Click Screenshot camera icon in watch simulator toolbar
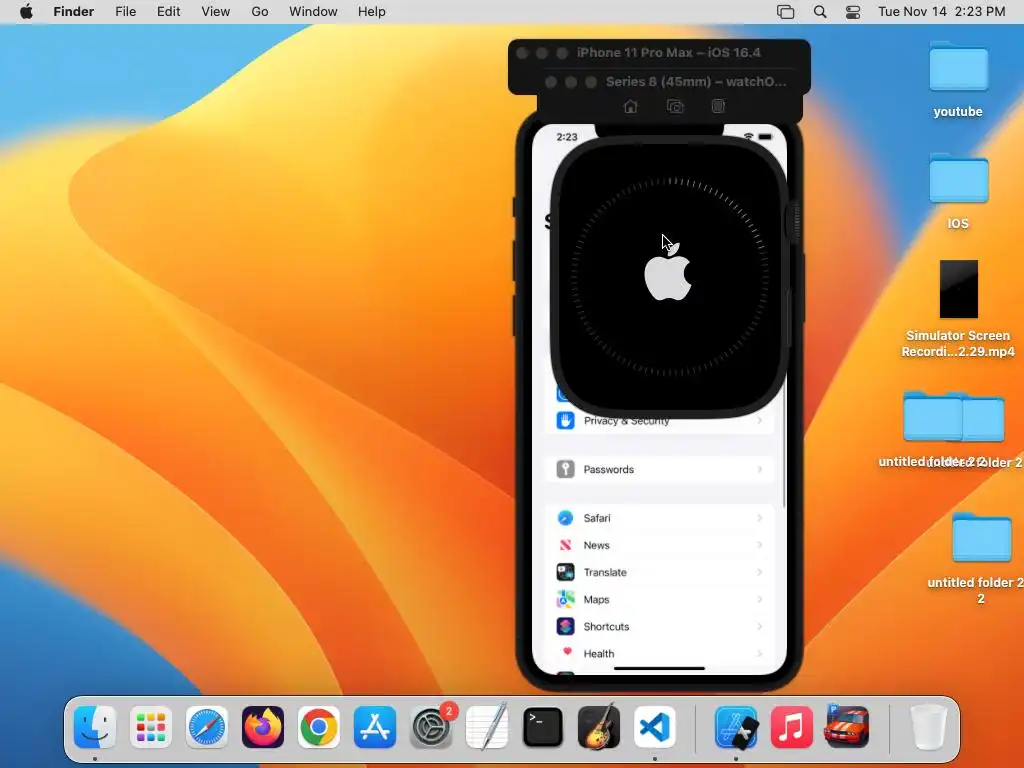This screenshot has height=768, width=1024. tap(675, 106)
